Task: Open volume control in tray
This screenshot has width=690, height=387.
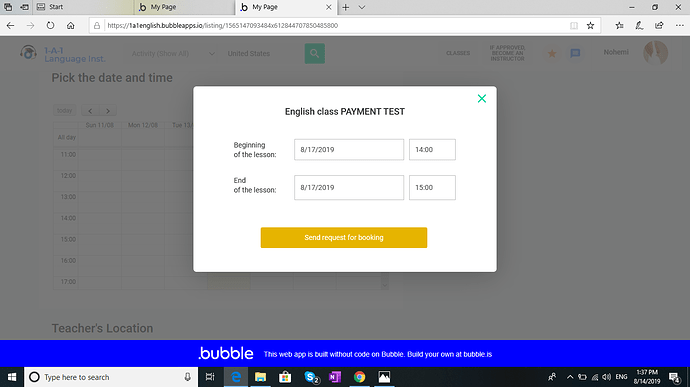Action: point(607,377)
